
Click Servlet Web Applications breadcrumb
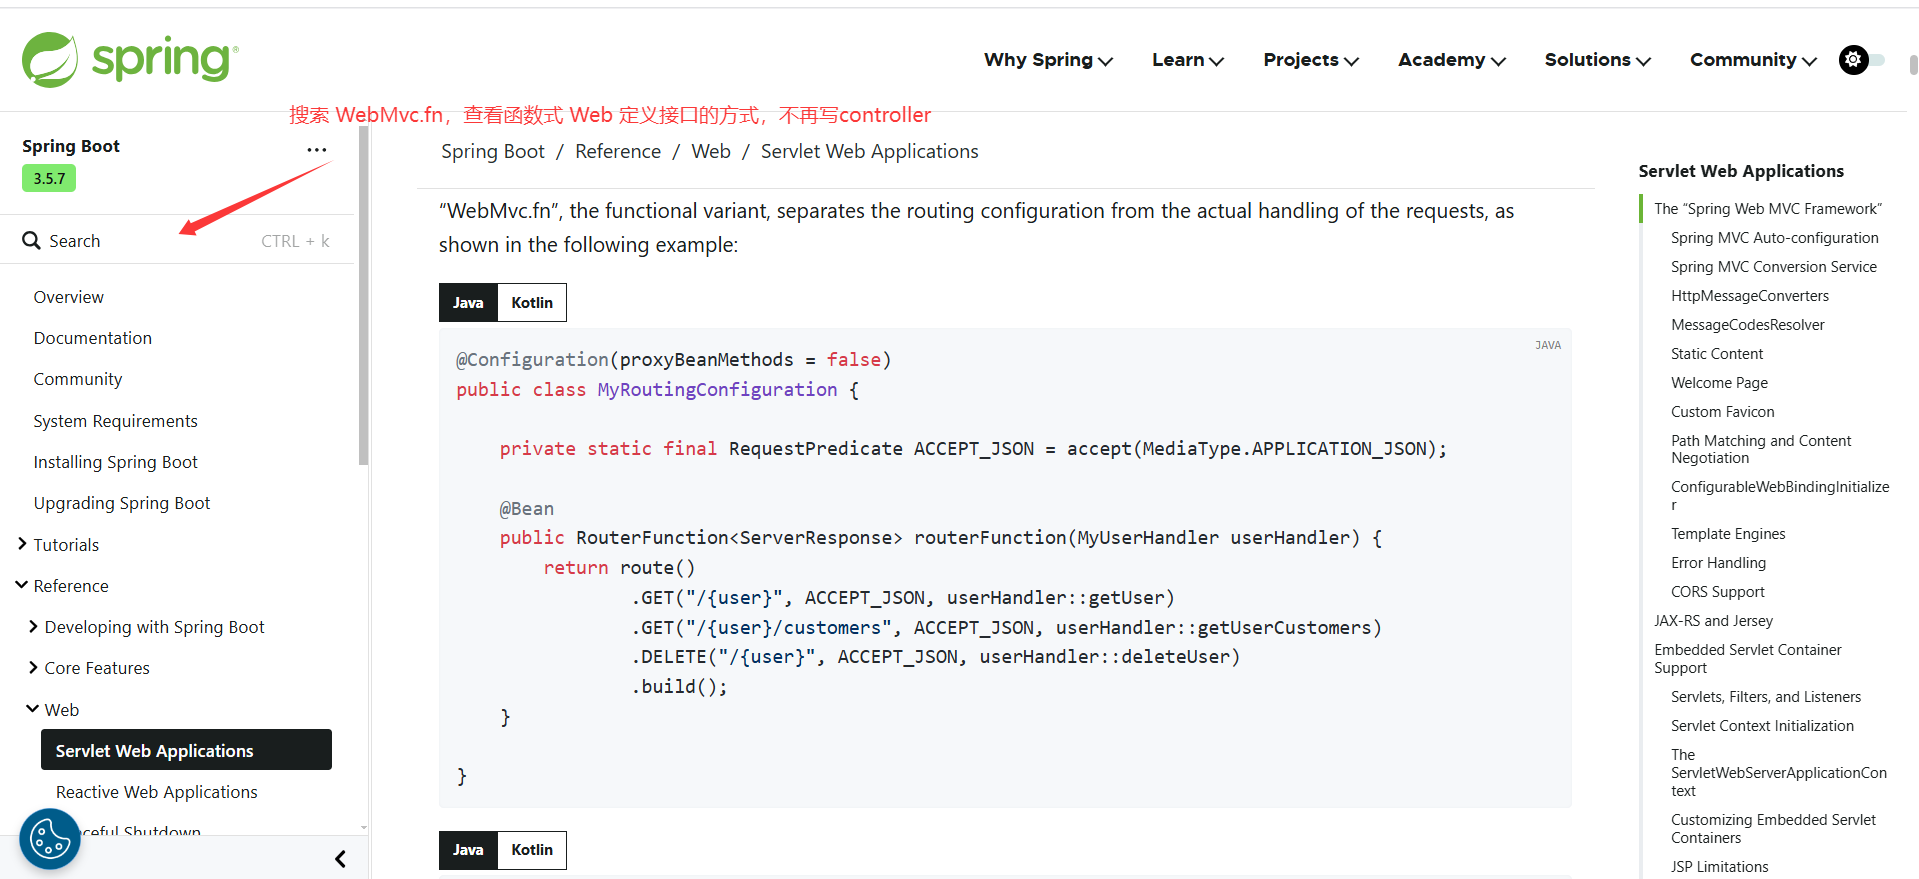(870, 151)
